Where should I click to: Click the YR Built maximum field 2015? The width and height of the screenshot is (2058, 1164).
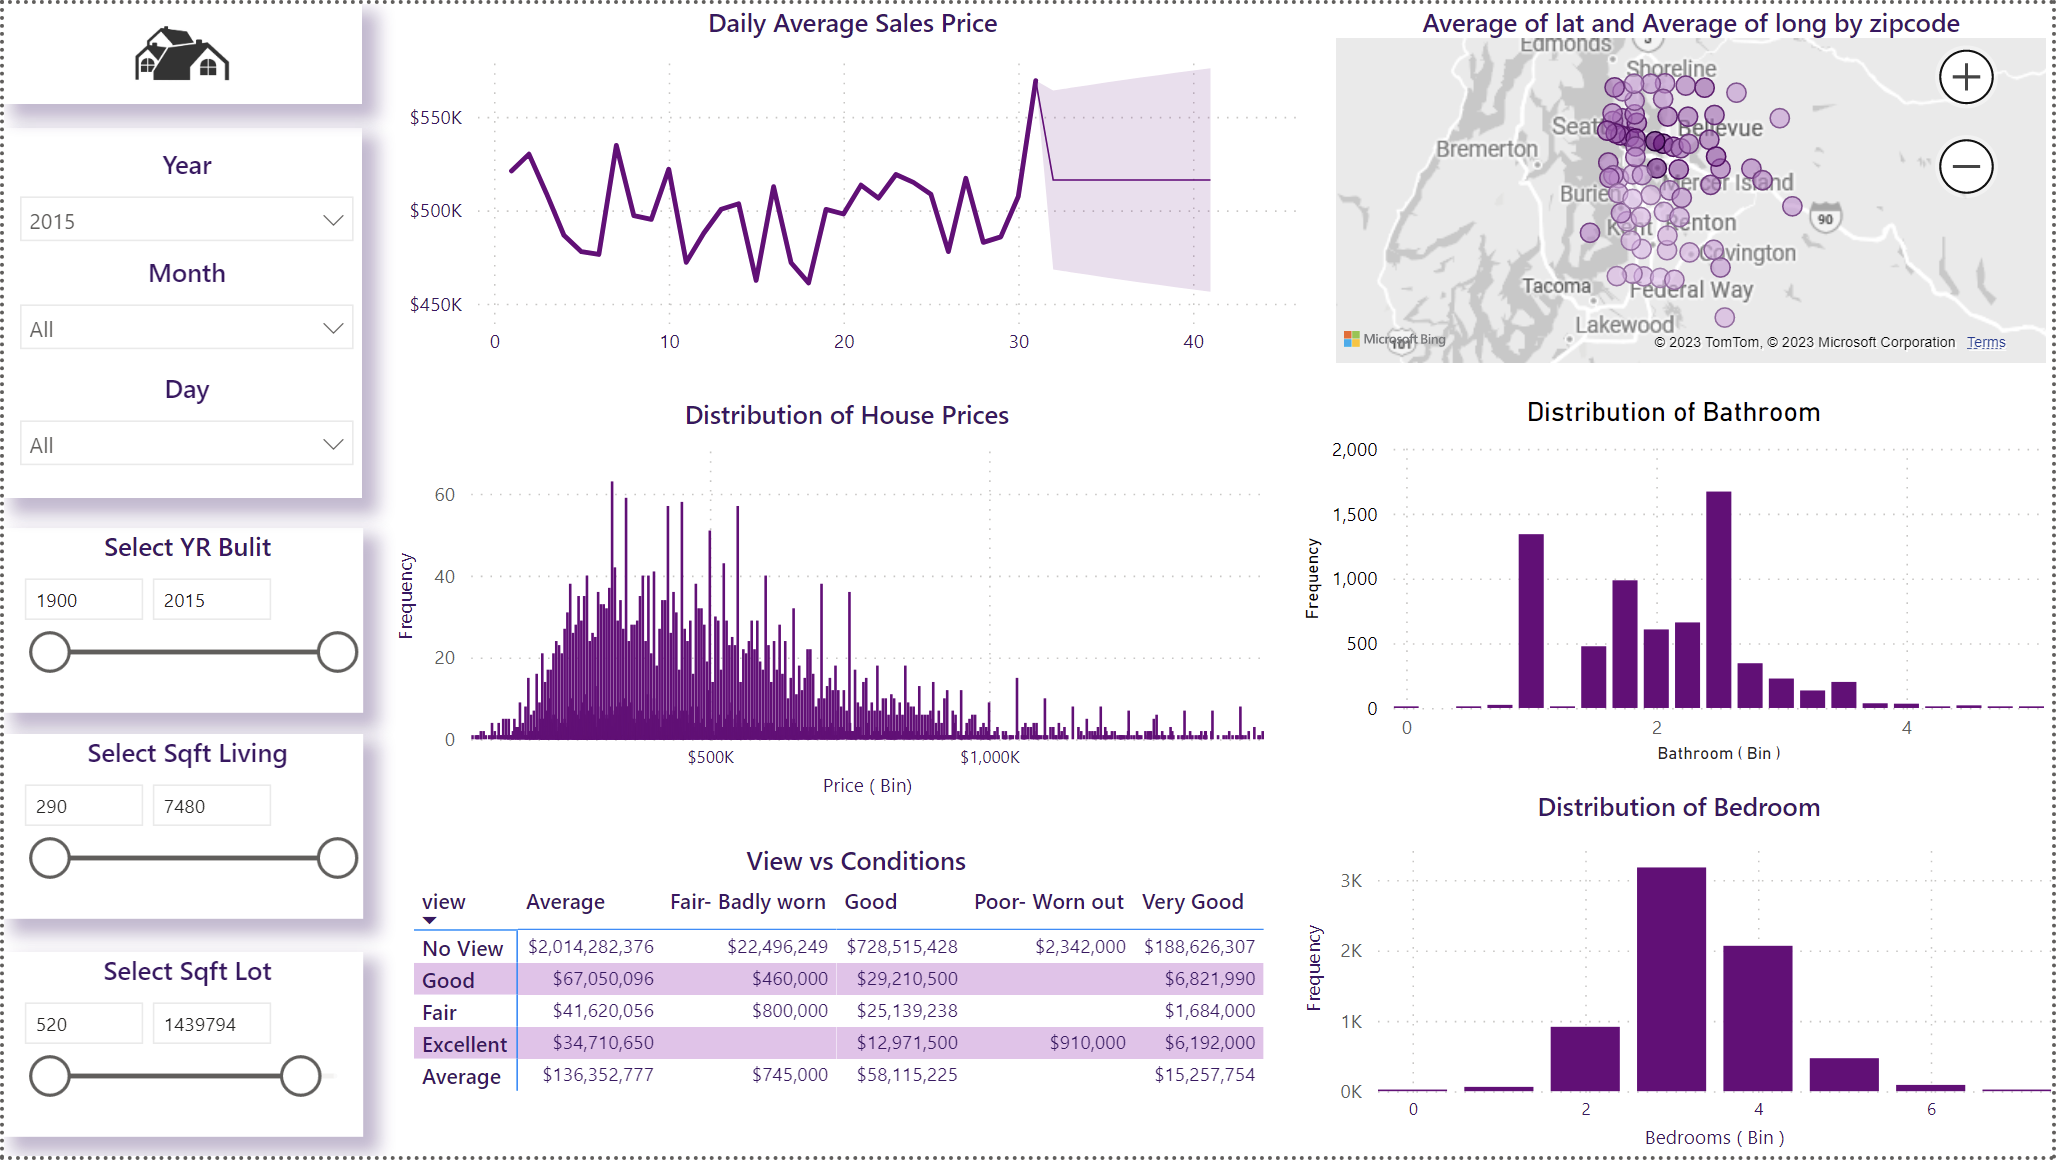point(211,600)
